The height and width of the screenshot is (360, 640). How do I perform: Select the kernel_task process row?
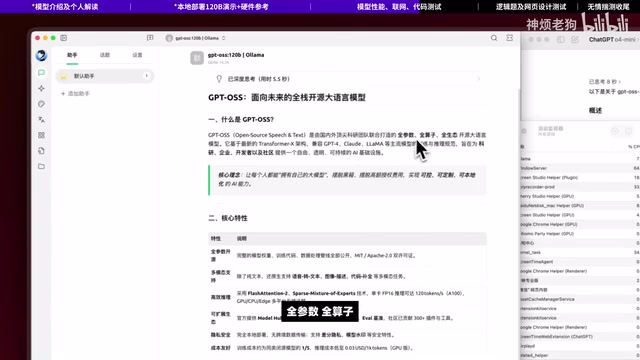[580, 253]
